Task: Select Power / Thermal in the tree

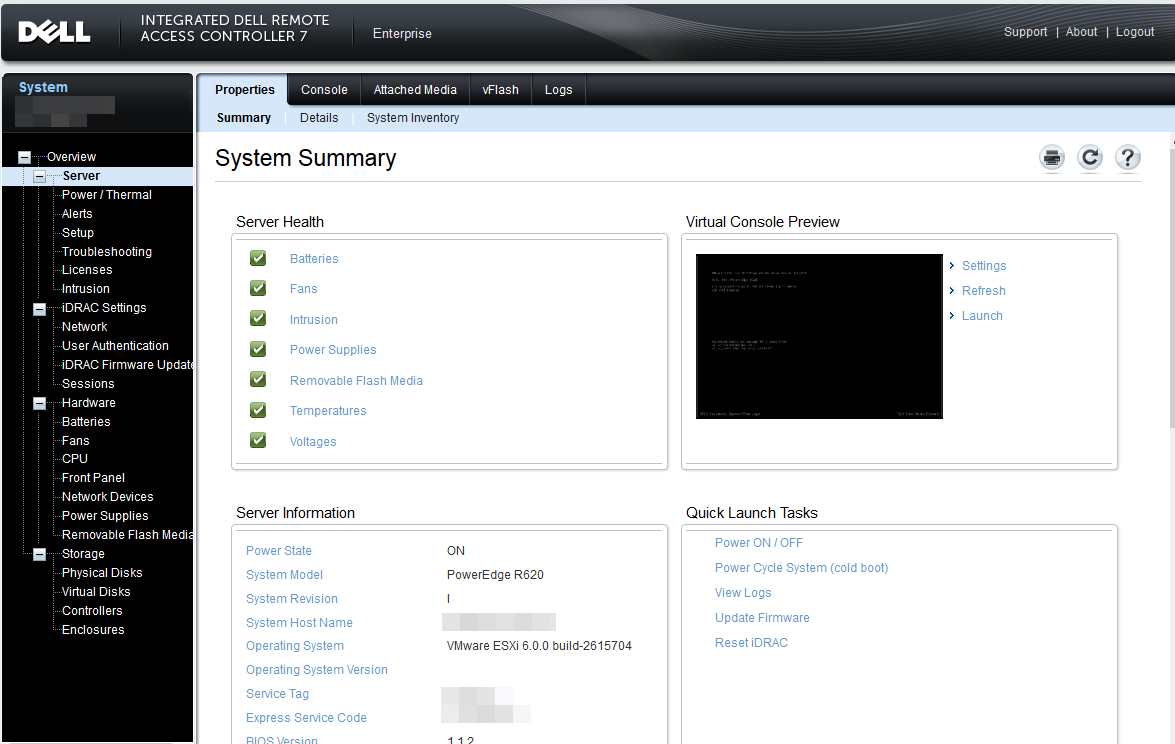Action: [106, 195]
